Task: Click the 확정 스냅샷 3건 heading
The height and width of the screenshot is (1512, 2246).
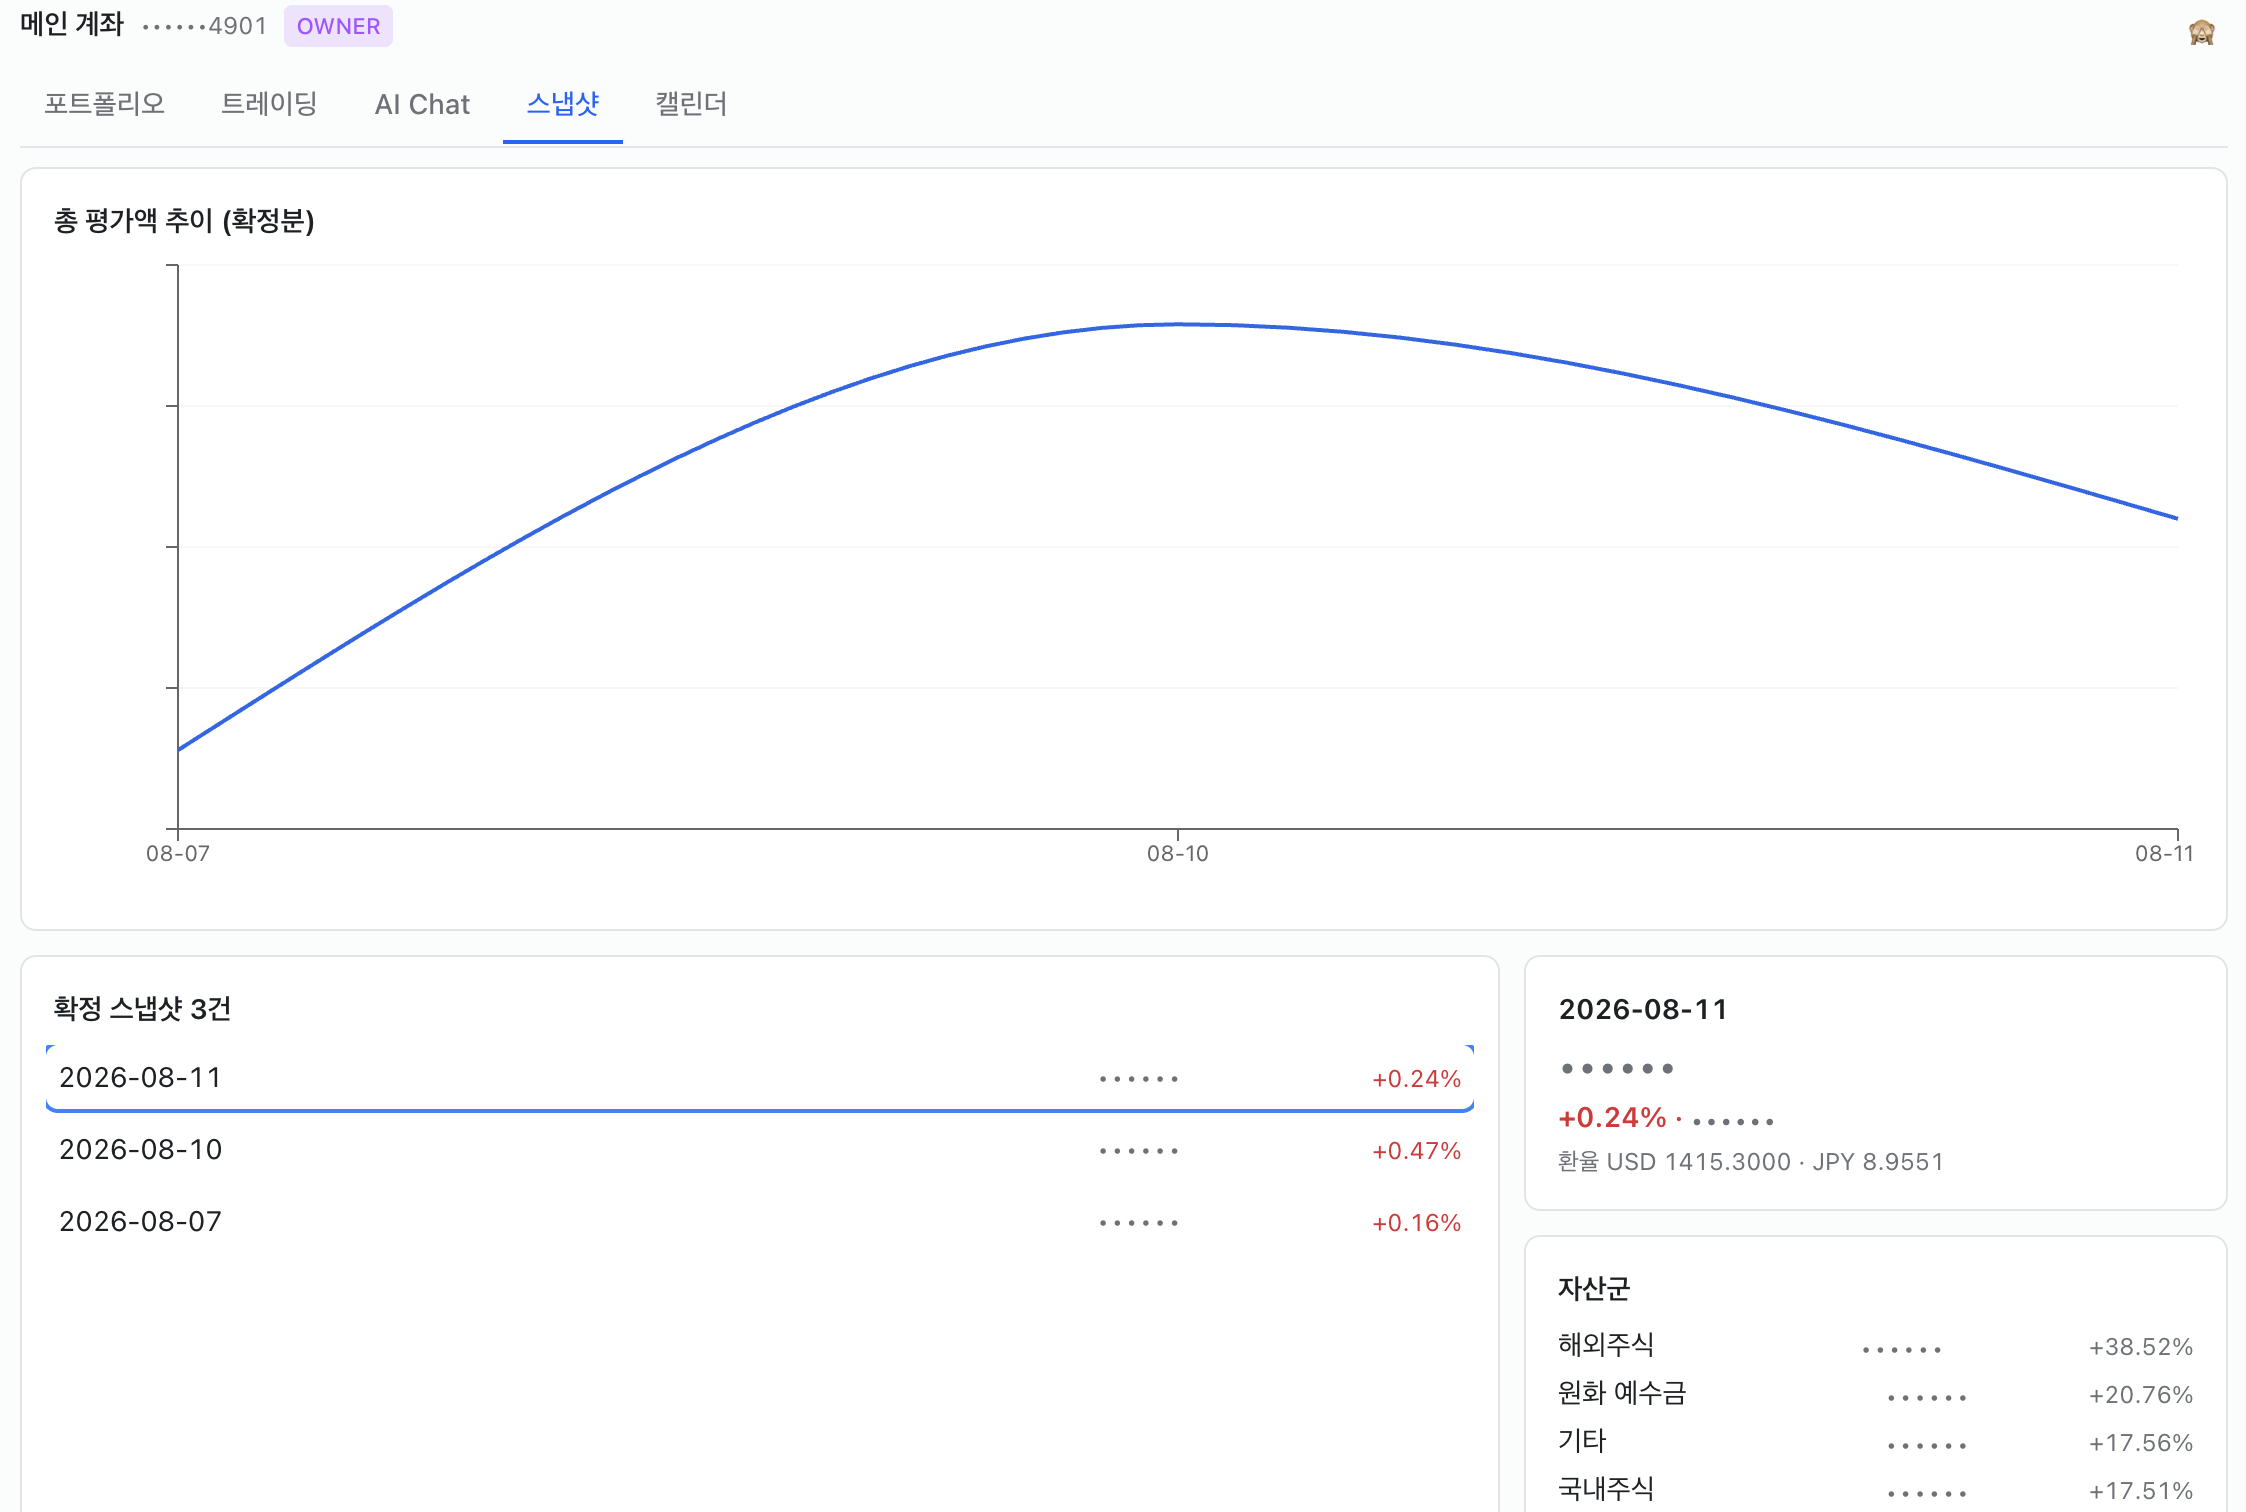Action: 142,1008
